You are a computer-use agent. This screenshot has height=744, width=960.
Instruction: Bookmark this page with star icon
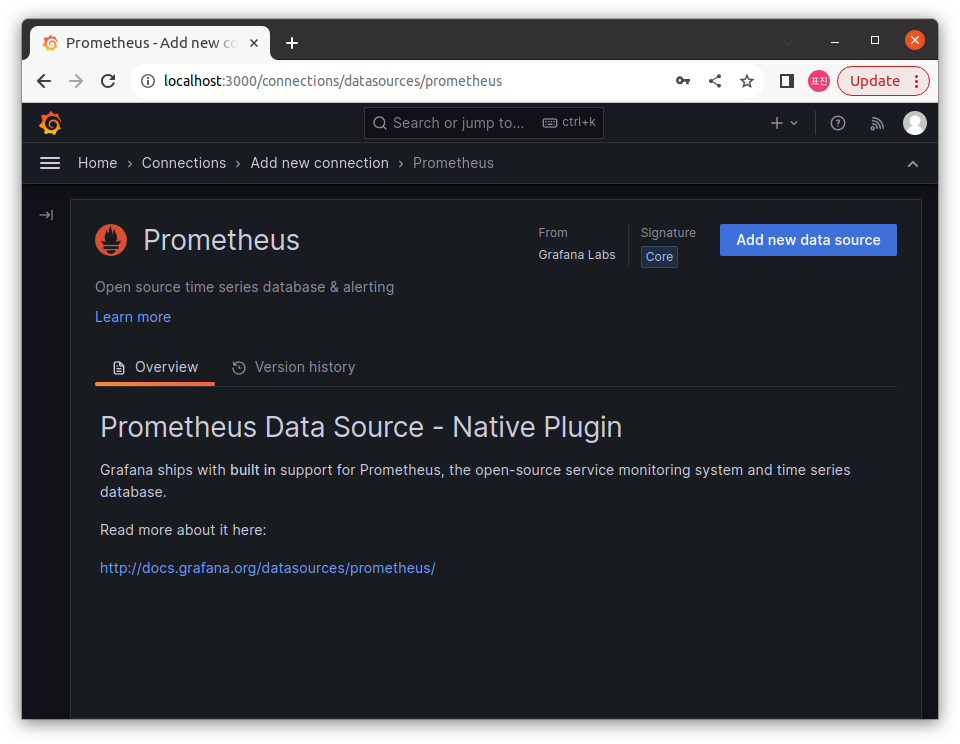[747, 81]
